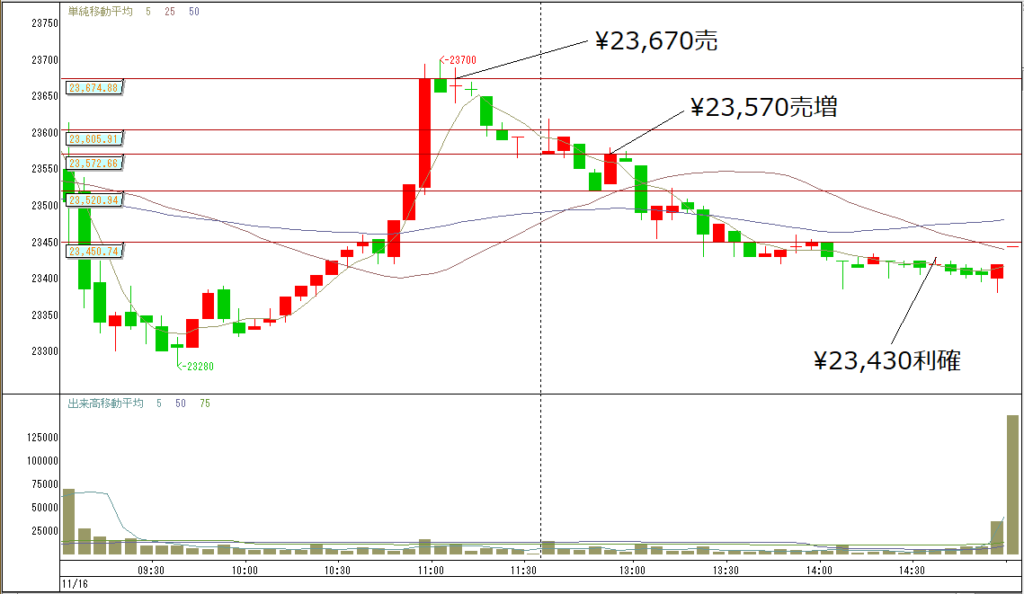Select the 23,450.74 price line label
Screen dimensions: 1024x594
coord(94,251)
